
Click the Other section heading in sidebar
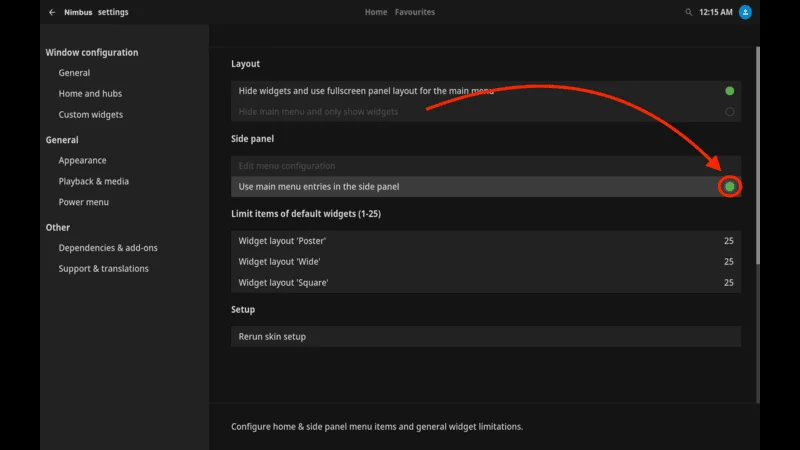click(x=58, y=228)
